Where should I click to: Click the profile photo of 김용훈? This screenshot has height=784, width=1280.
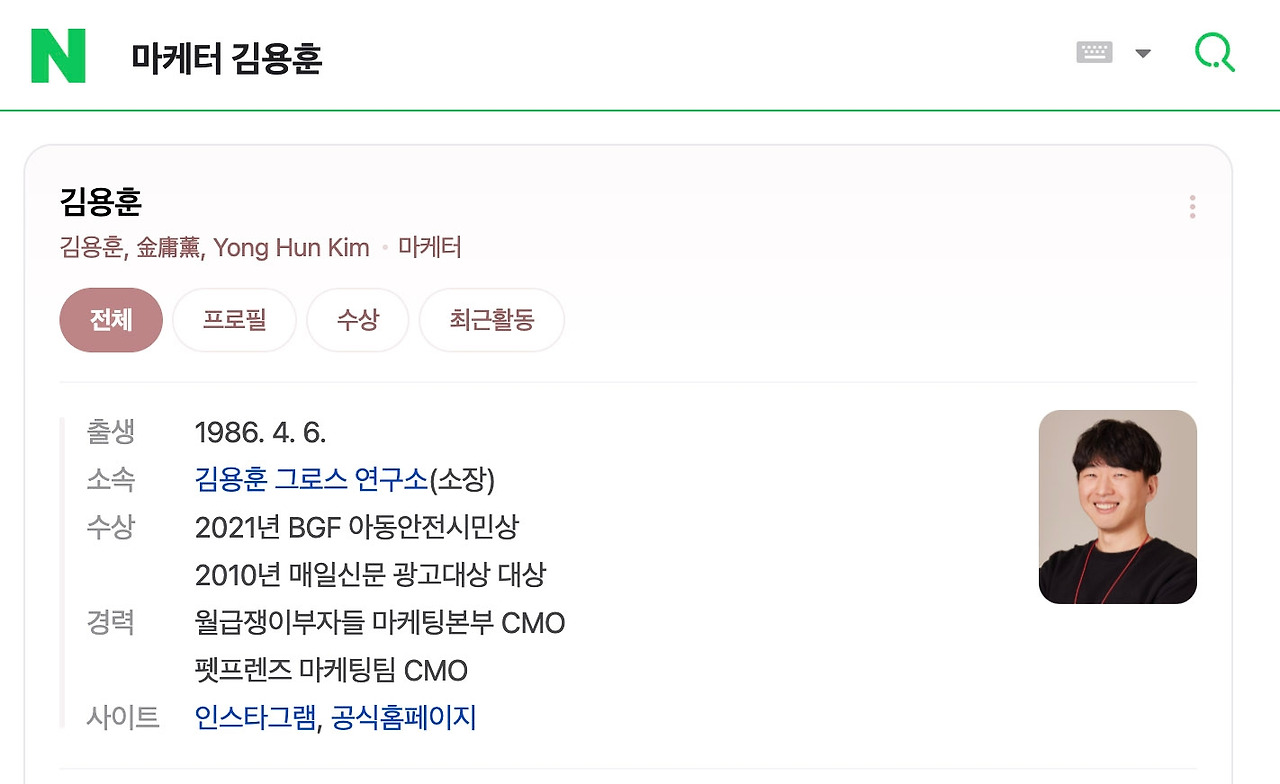[x=1117, y=506]
